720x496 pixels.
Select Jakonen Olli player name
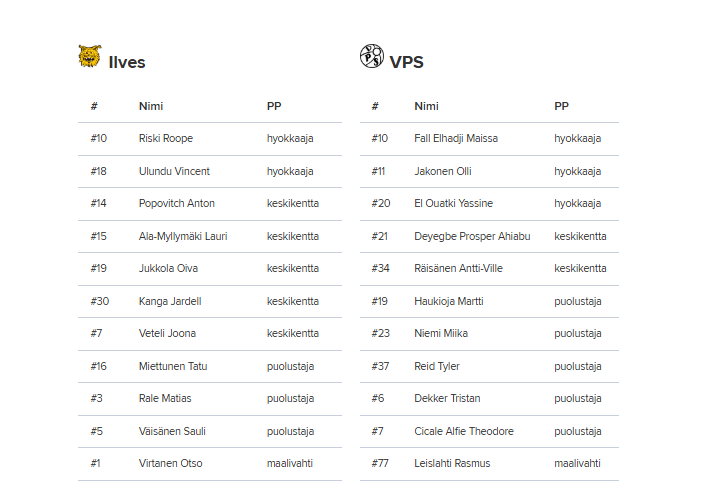tap(442, 171)
